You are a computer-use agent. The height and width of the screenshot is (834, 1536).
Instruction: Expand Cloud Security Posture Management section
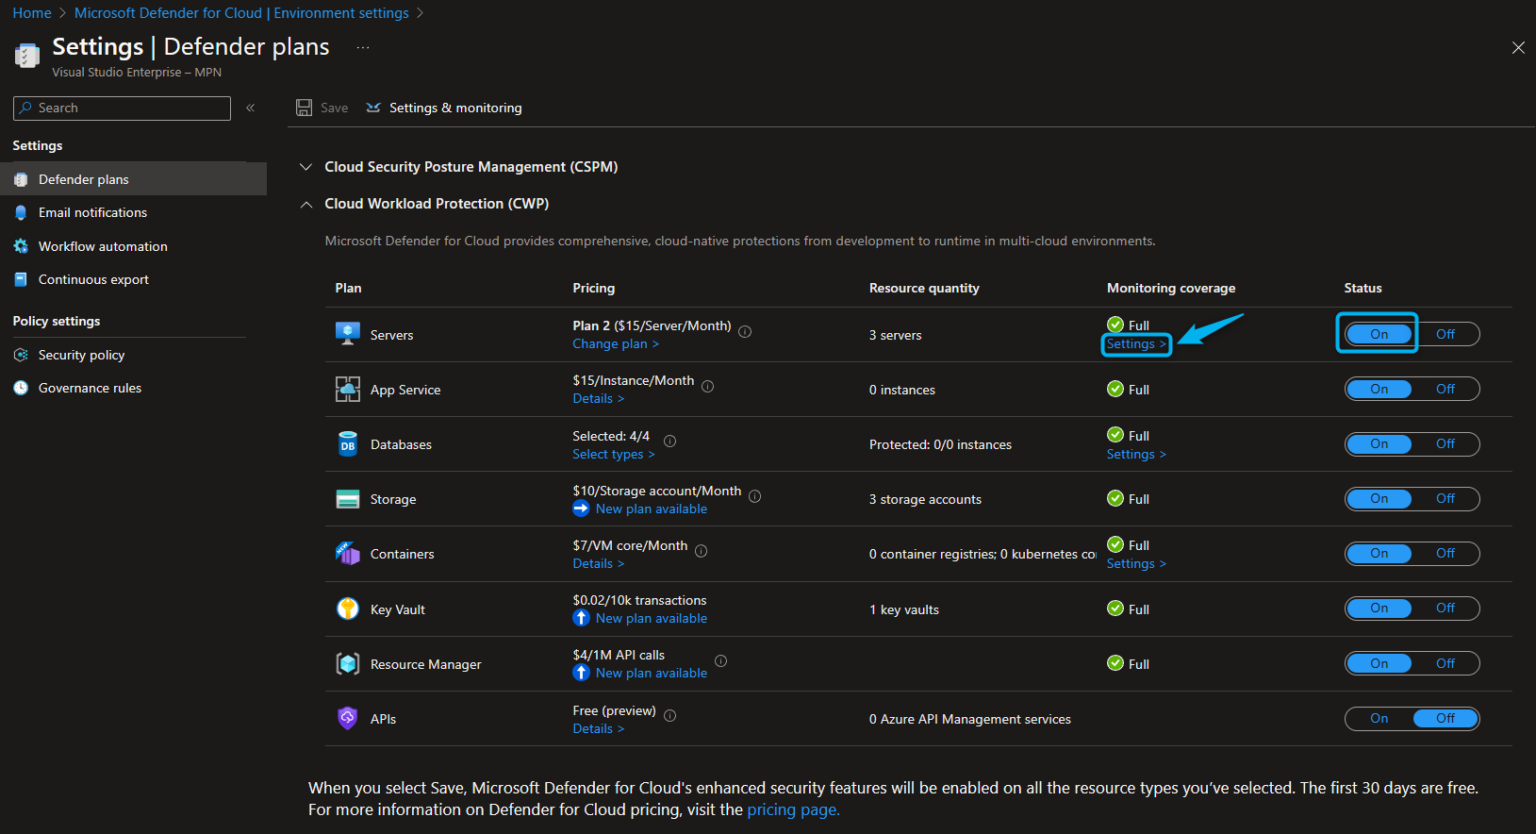click(306, 166)
